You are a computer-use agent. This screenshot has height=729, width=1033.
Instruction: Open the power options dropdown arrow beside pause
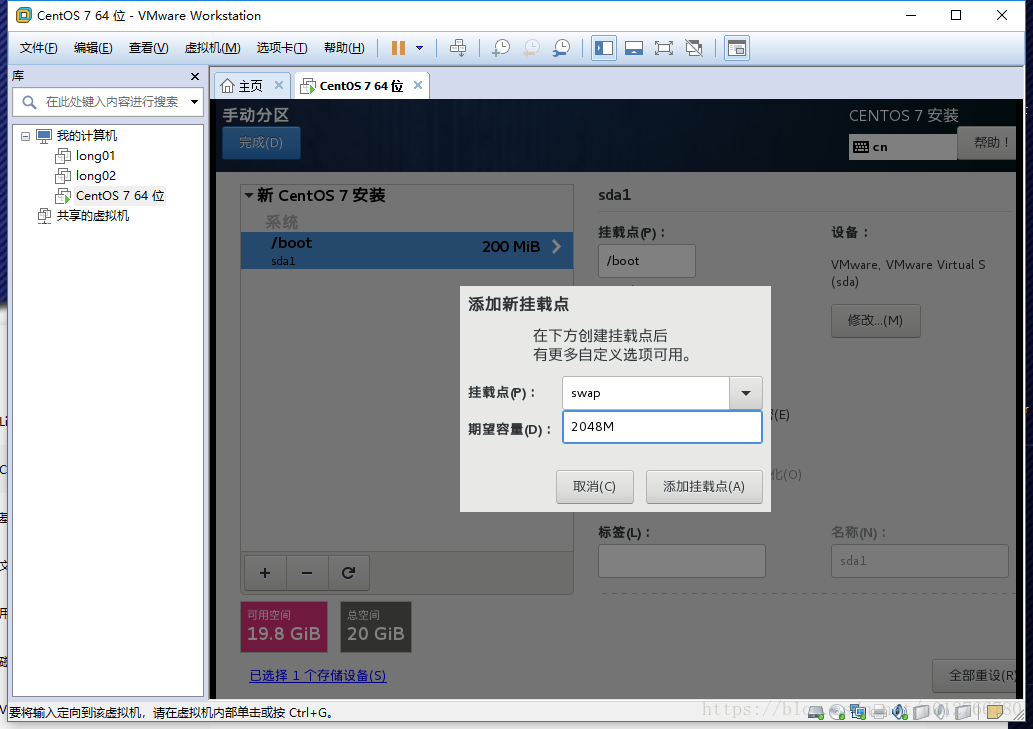pyautogui.click(x=419, y=47)
